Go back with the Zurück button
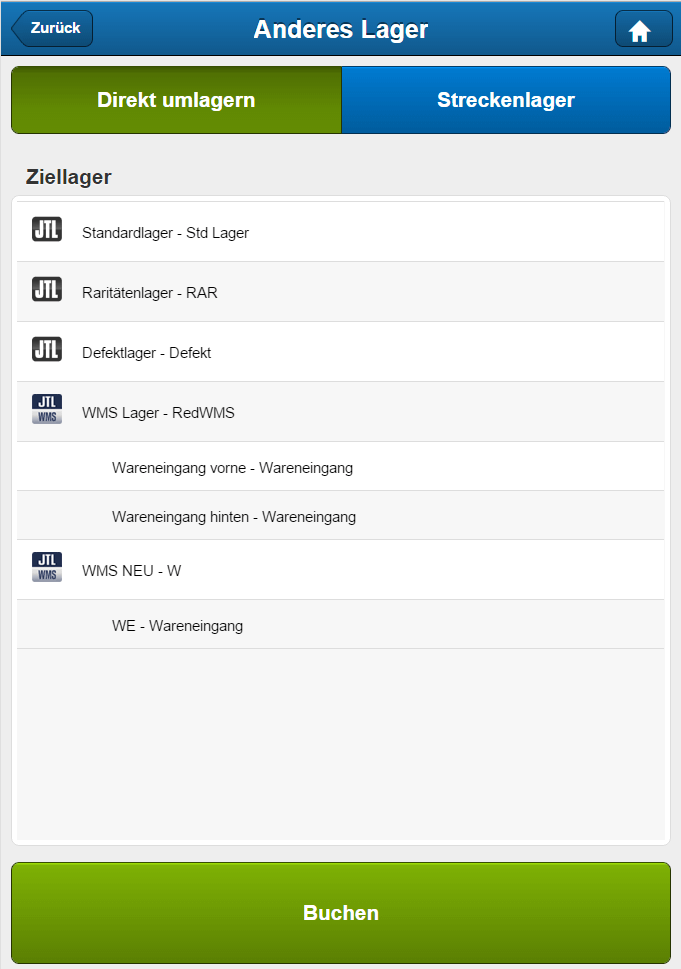The height and width of the screenshot is (969, 681). [x=53, y=29]
